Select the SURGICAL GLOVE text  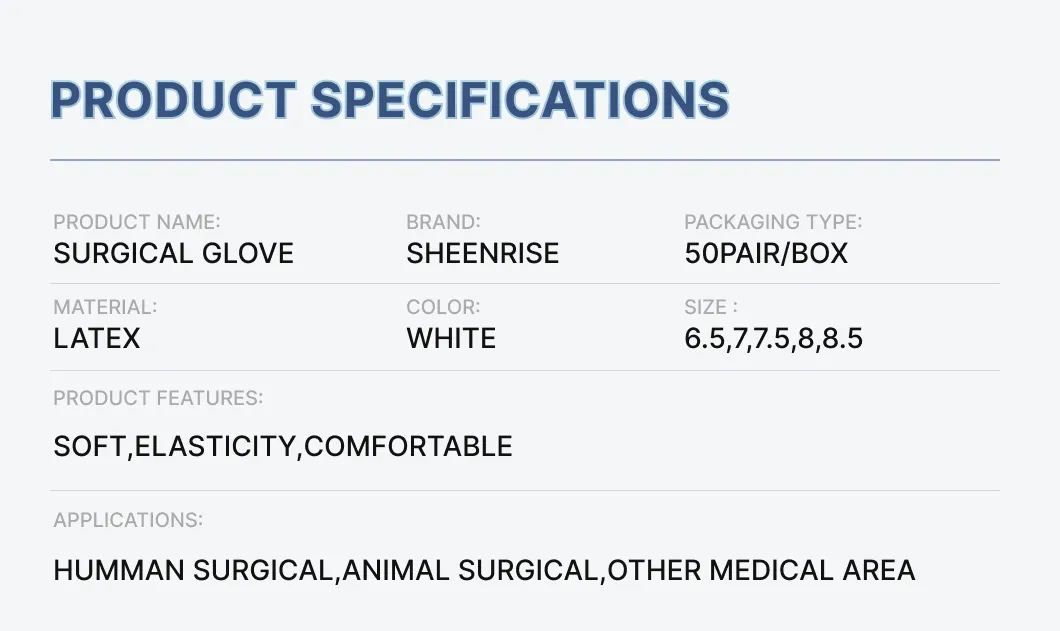(174, 253)
